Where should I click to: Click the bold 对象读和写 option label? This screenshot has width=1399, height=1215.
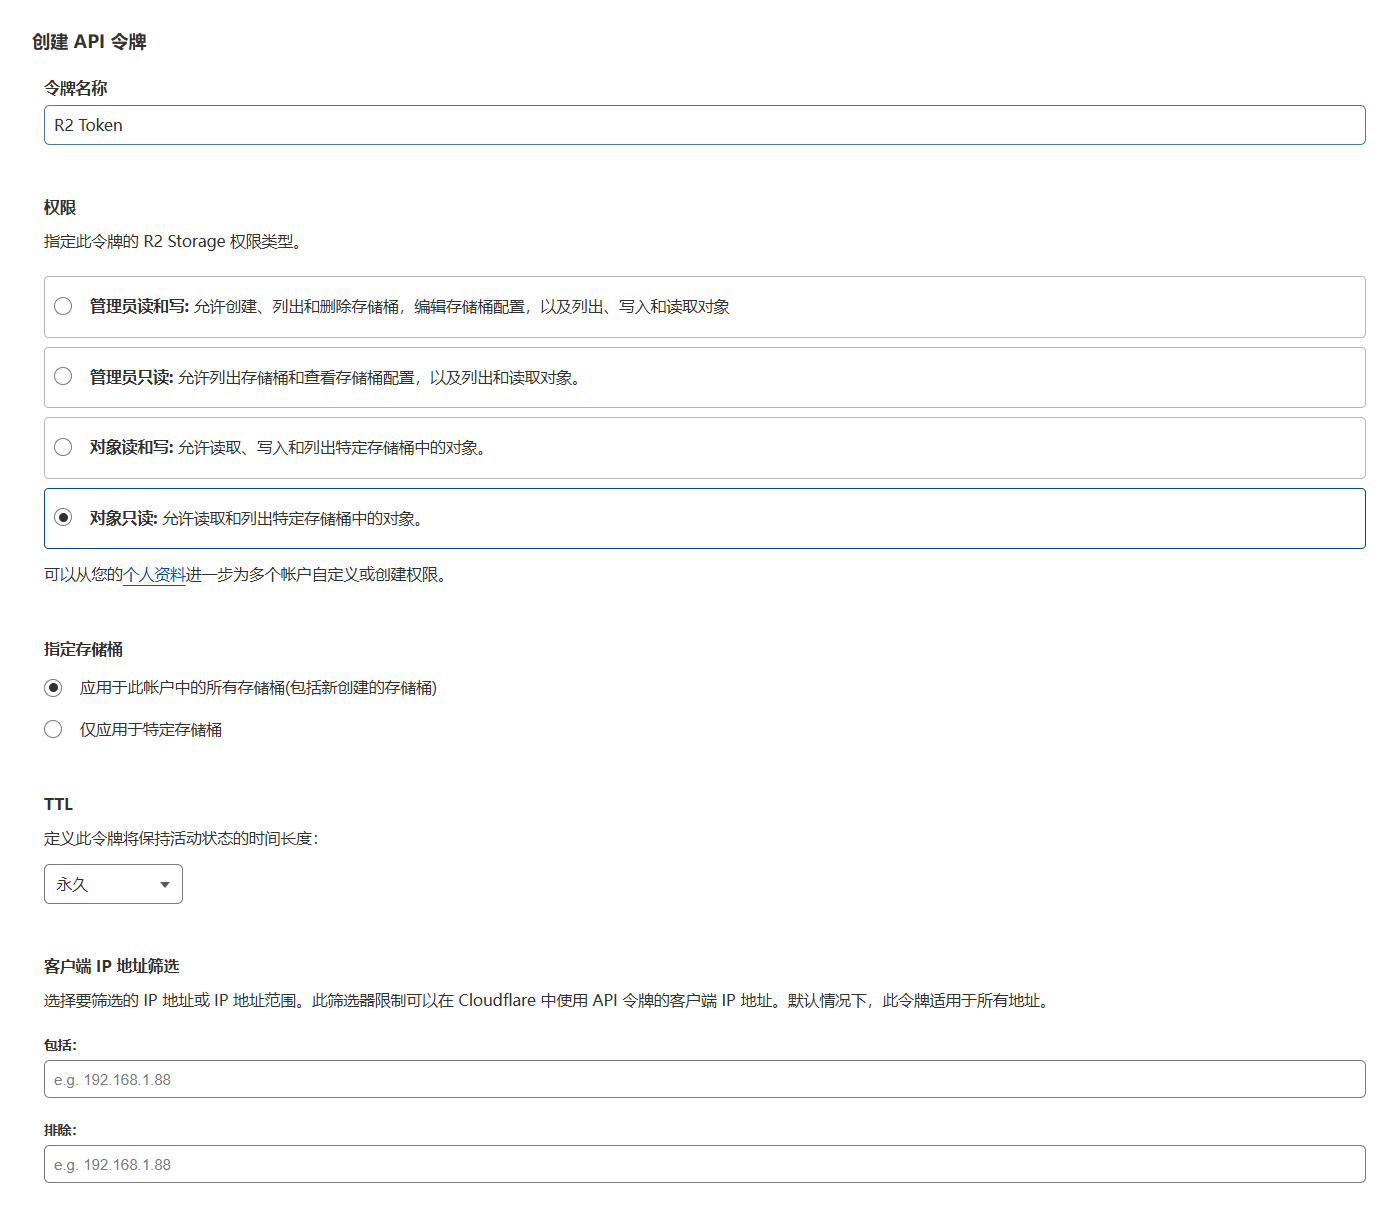pyautogui.click(x=131, y=448)
